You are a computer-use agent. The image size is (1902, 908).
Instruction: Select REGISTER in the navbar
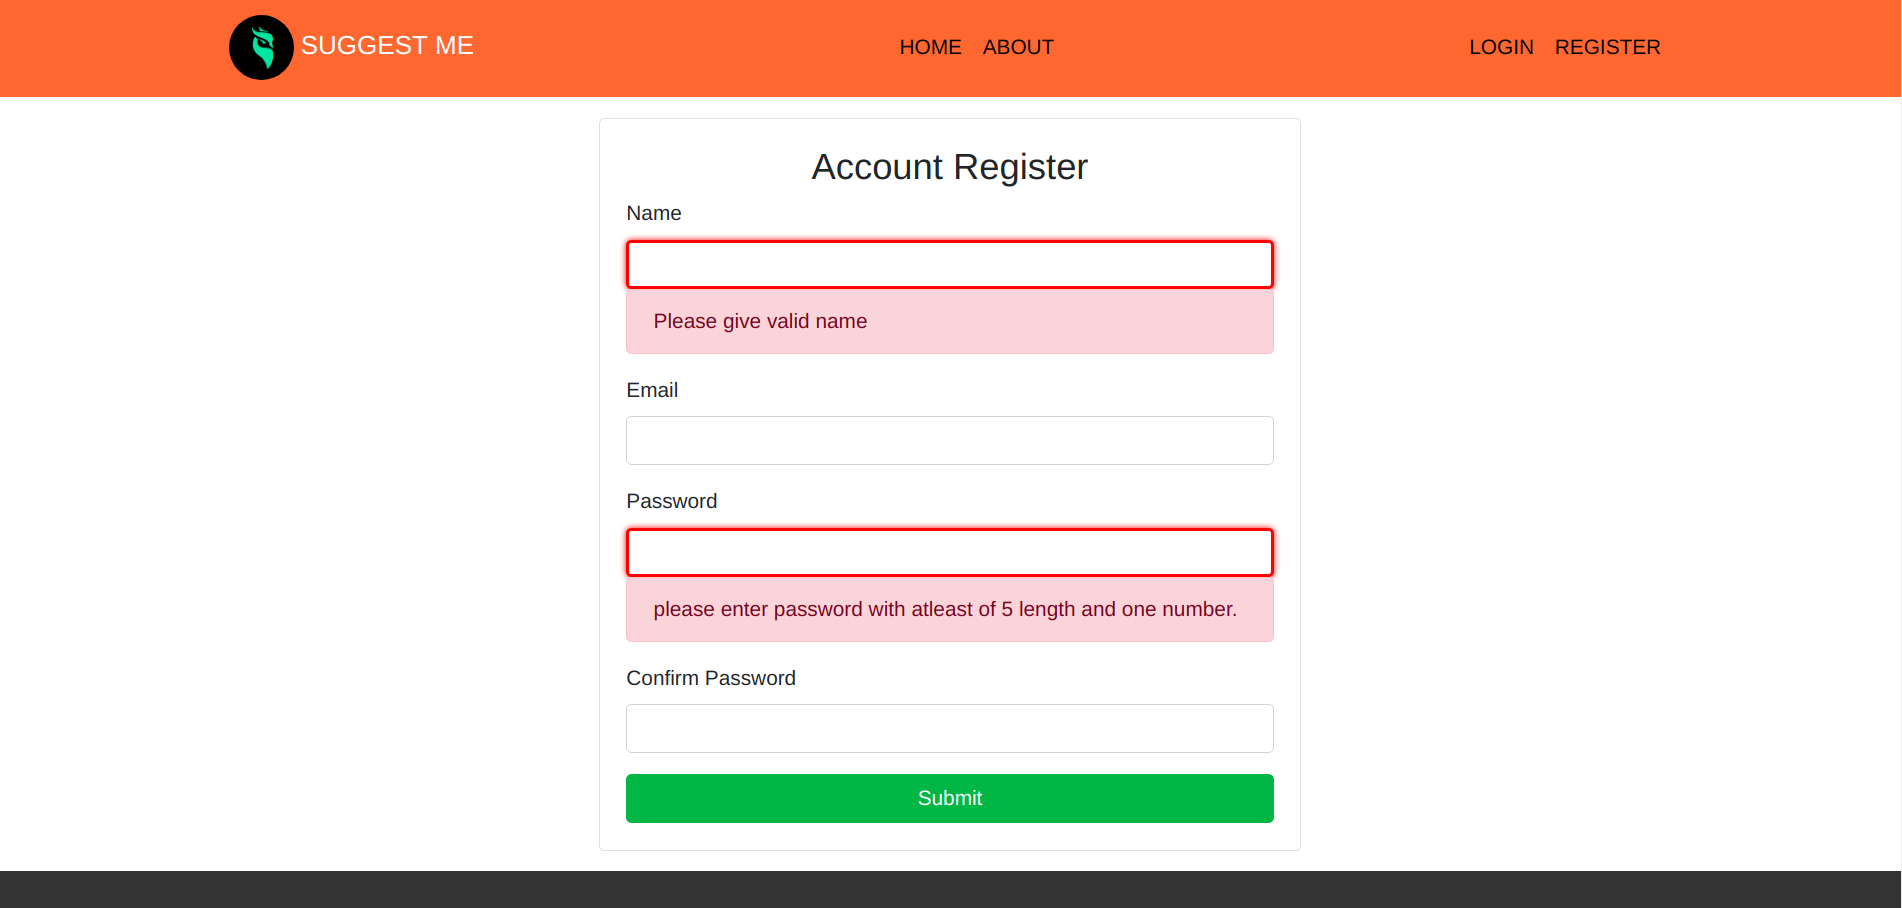1607,47
